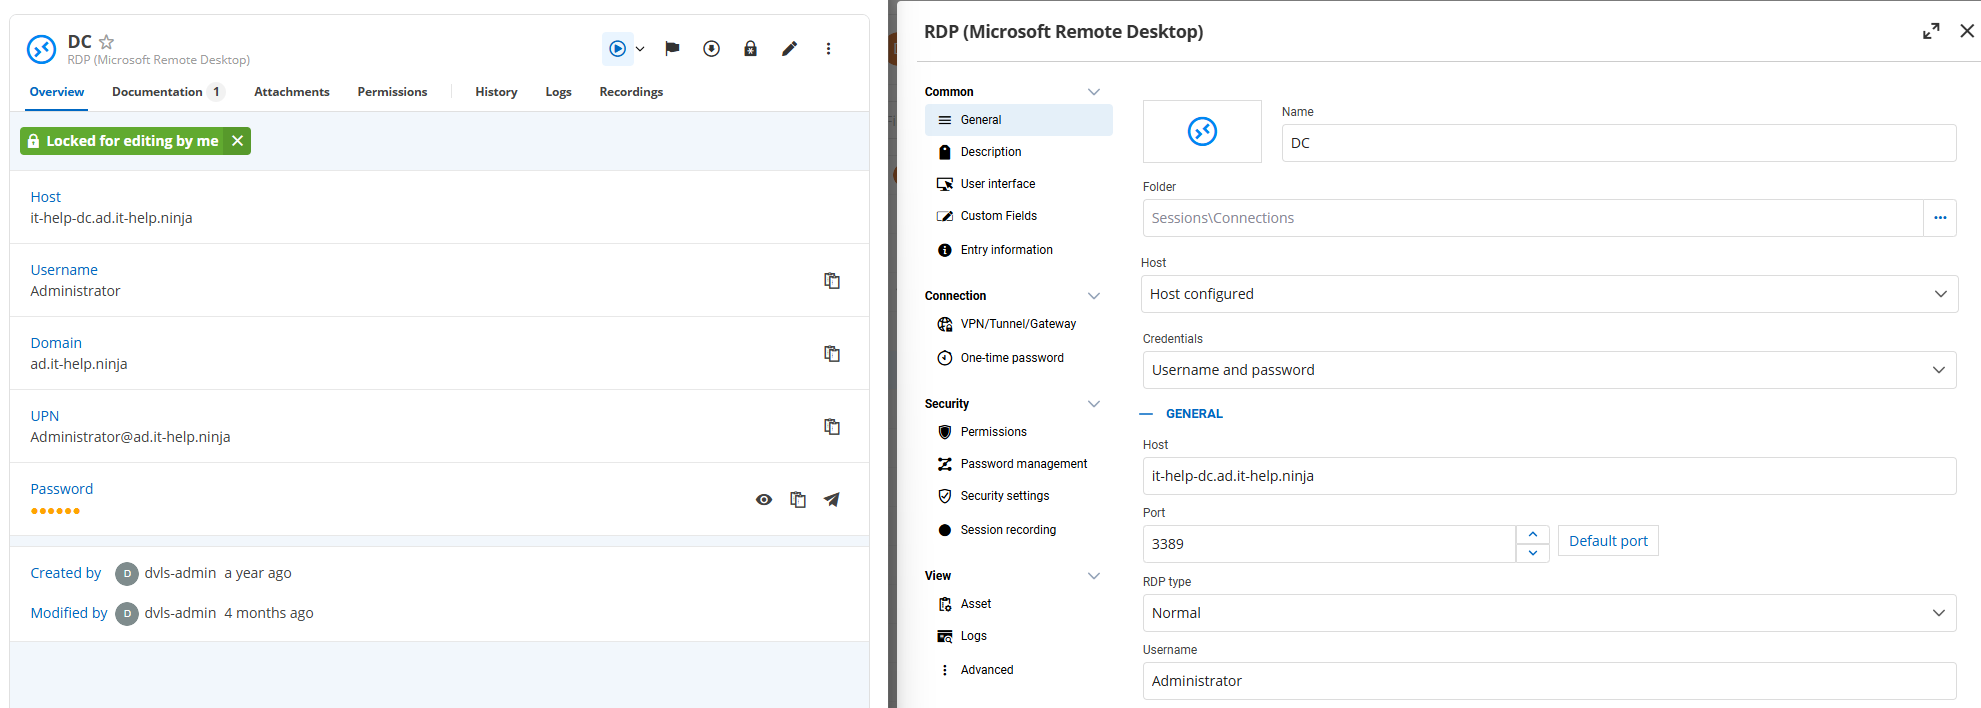
Task: Copy the Username to clipboard
Action: click(x=831, y=281)
